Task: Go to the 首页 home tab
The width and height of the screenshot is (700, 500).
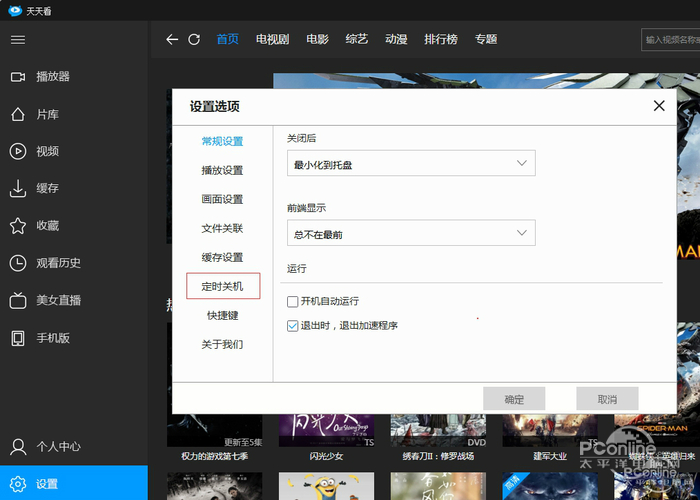Action: coord(228,39)
